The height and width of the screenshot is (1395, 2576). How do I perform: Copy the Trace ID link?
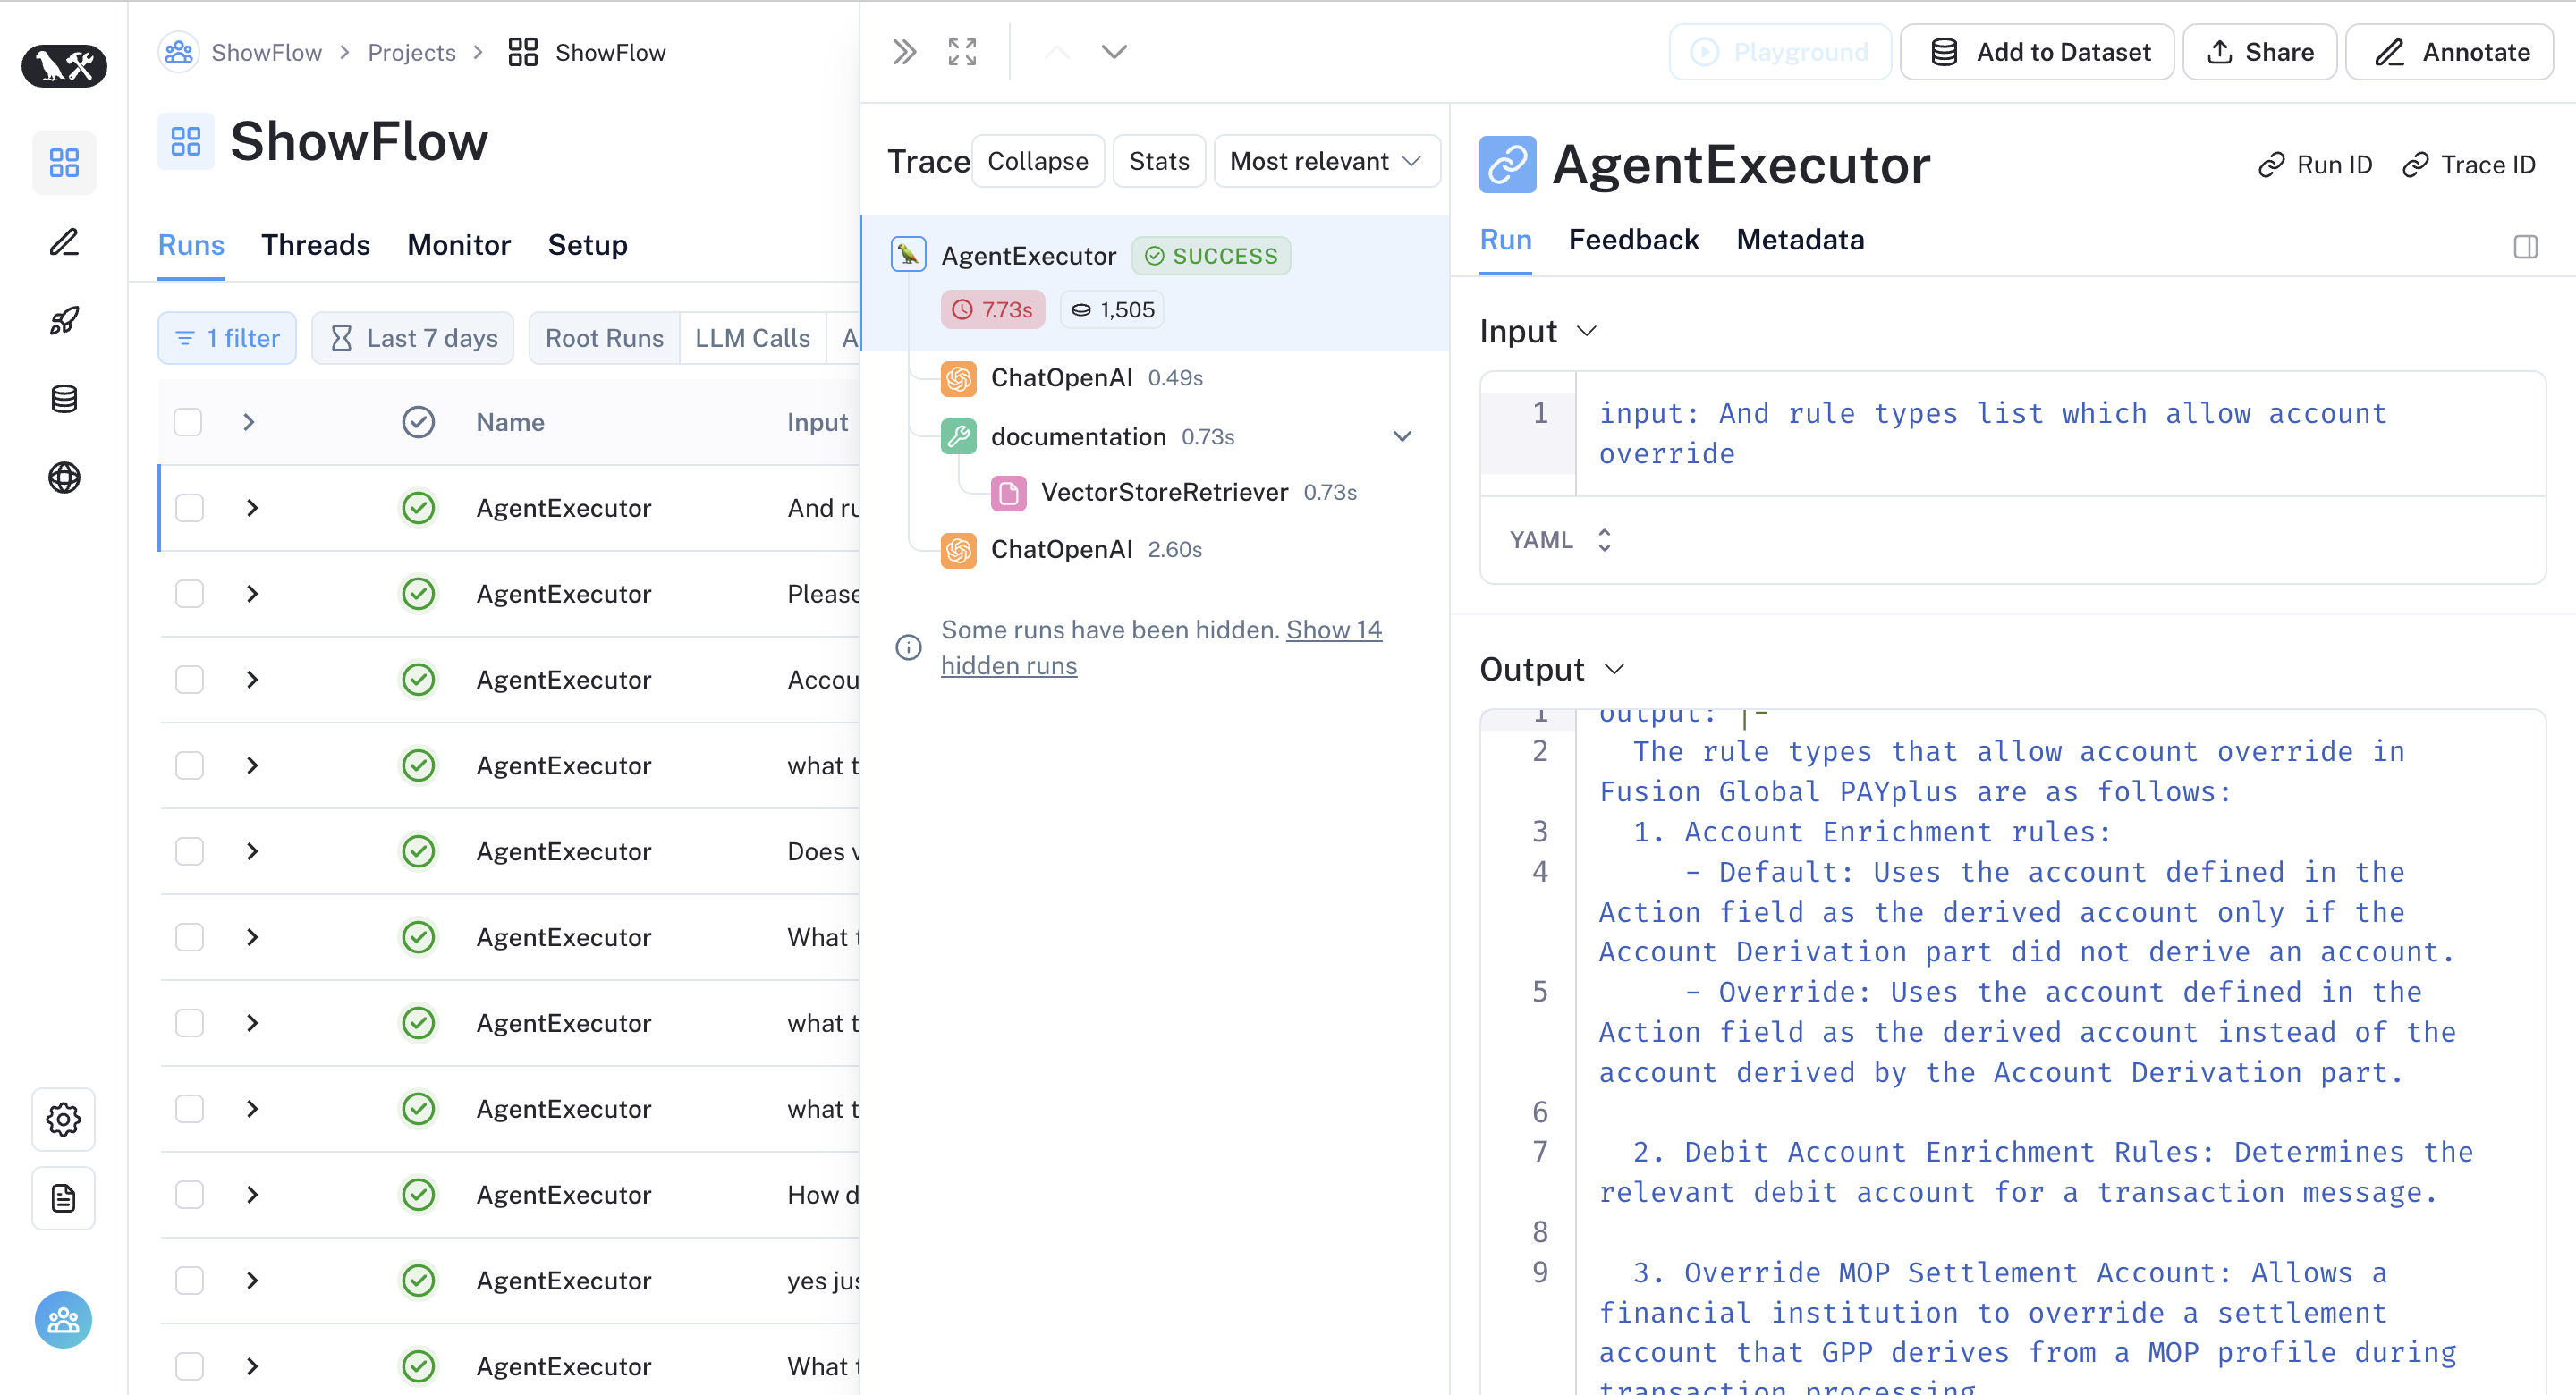click(2469, 164)
